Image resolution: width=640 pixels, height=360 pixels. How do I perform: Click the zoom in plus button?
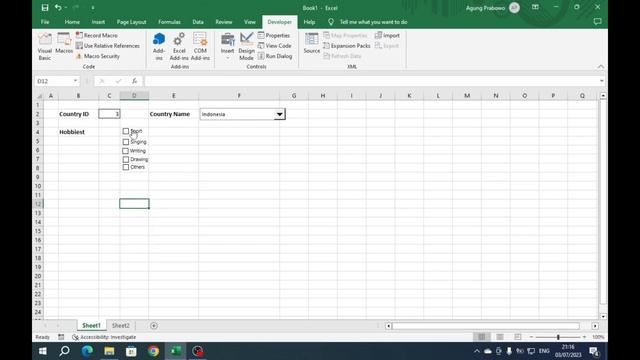click(584, 337)
